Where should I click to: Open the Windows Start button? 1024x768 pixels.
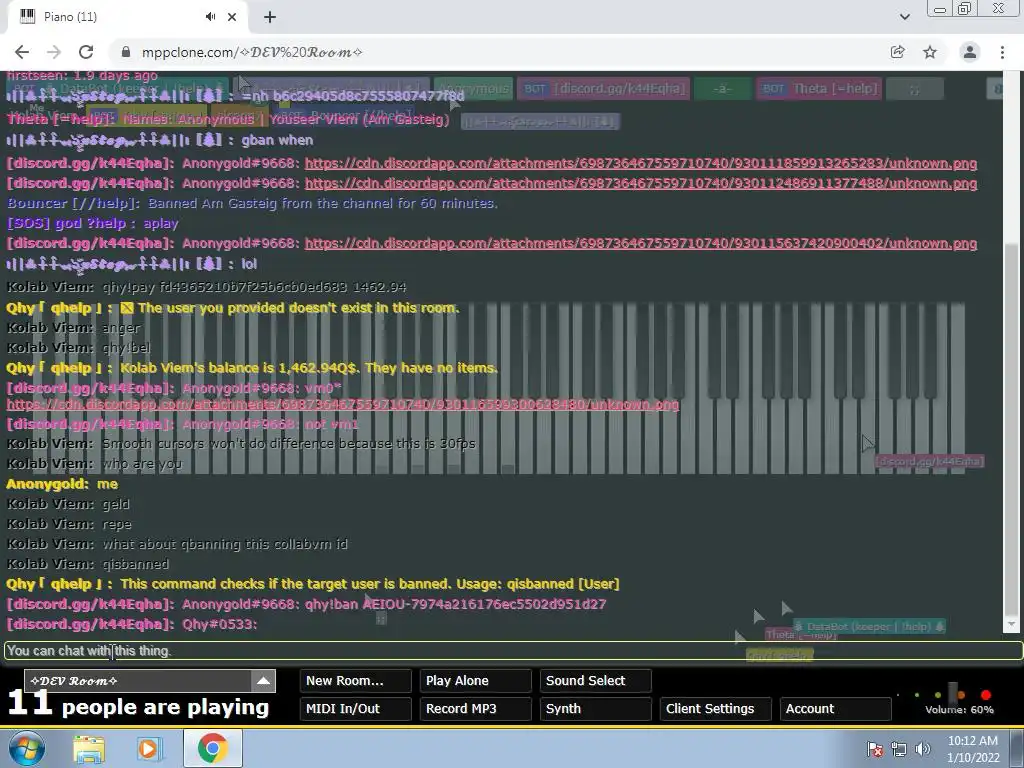coord(27,748)
